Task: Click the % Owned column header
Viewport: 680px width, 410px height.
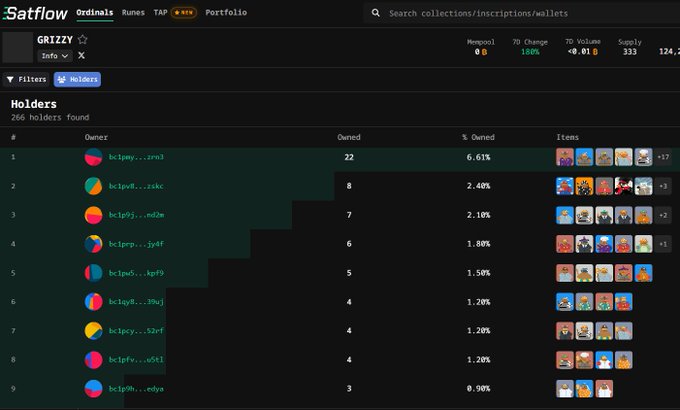Action: pyautogui.click(x=478, y=137)
